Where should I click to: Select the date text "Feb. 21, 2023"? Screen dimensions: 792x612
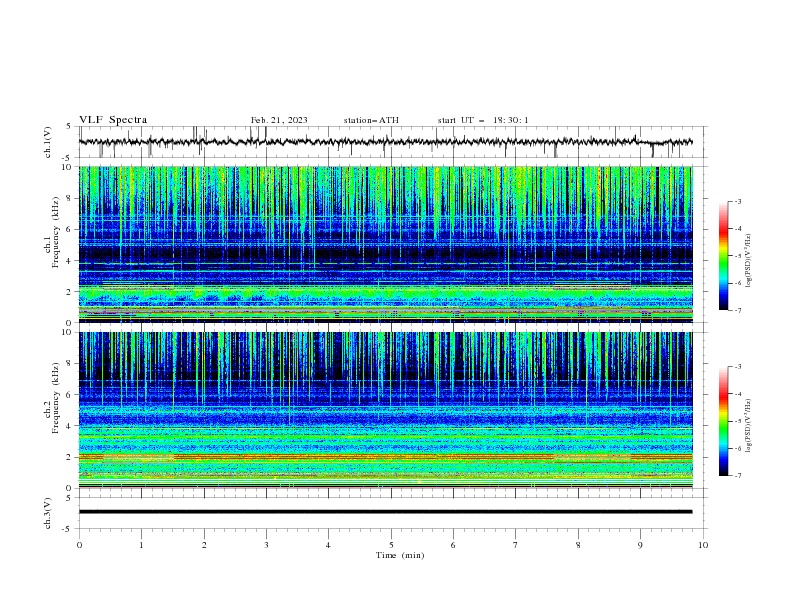coord(279,120)
